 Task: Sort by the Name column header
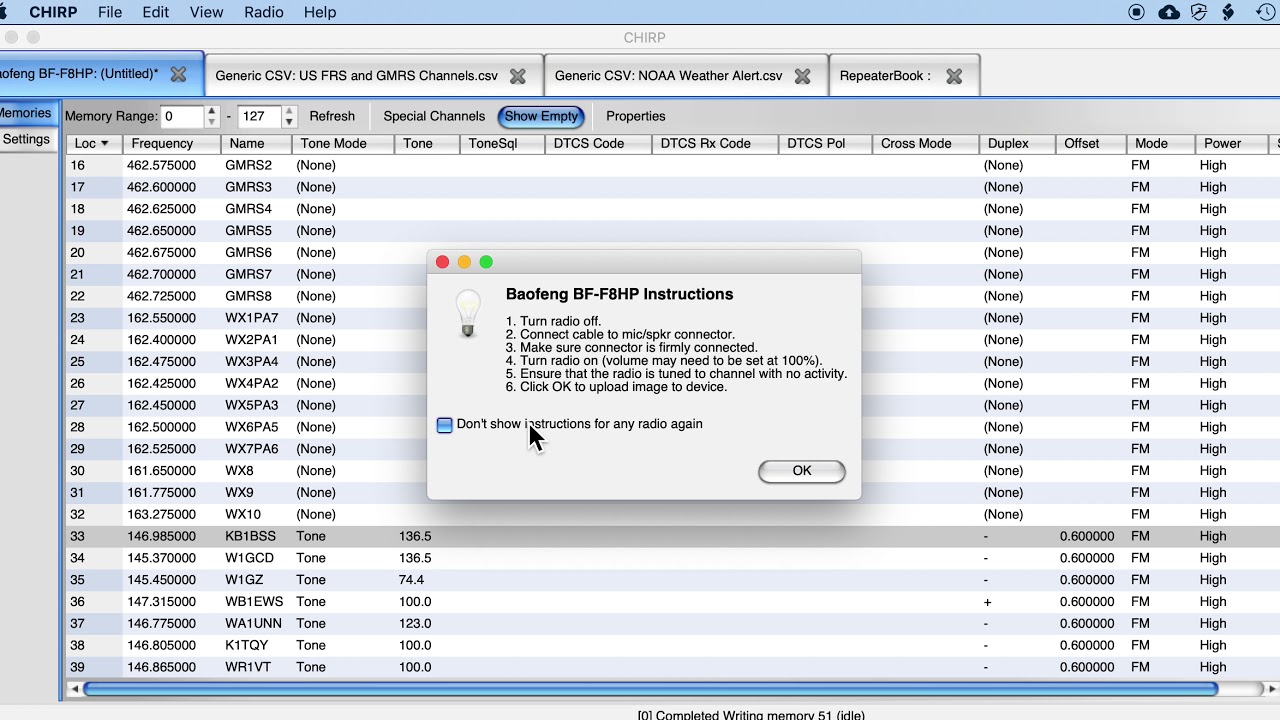[x=255, y=144]
